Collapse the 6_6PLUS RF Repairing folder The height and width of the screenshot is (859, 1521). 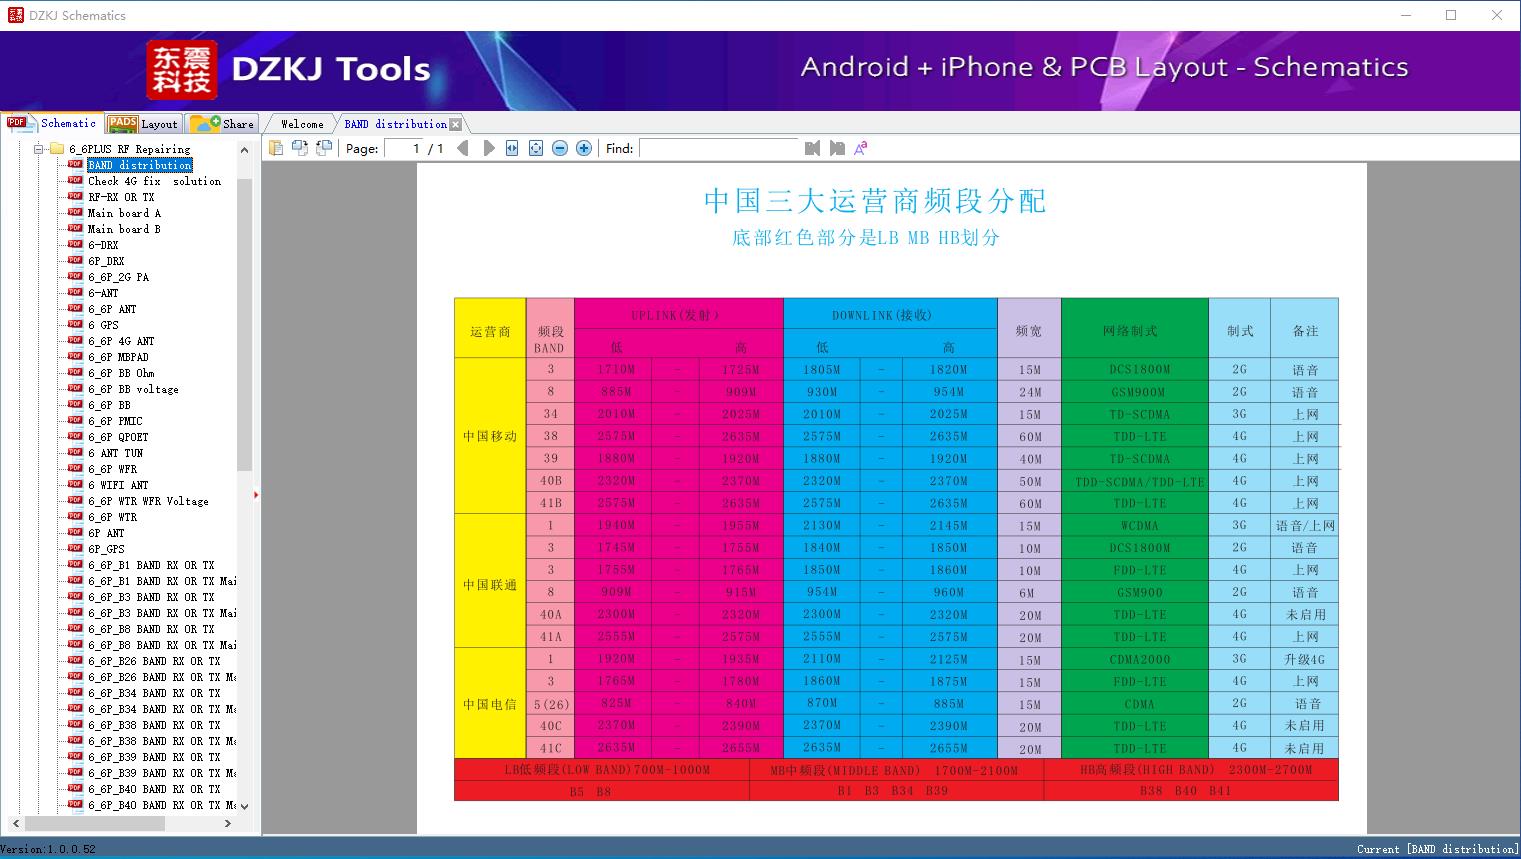tap(40, 149)
